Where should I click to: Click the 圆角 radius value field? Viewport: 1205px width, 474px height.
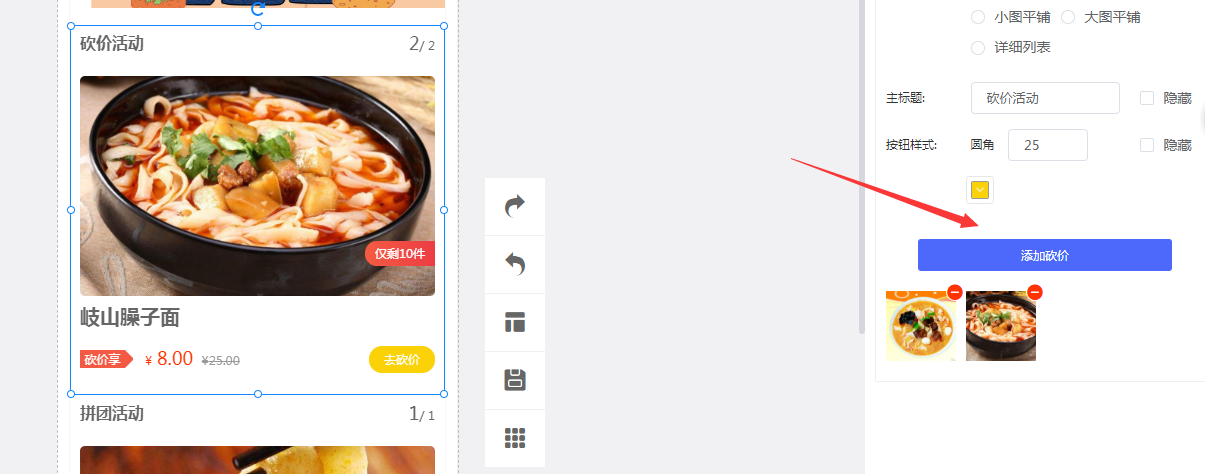click(1048, 145)
